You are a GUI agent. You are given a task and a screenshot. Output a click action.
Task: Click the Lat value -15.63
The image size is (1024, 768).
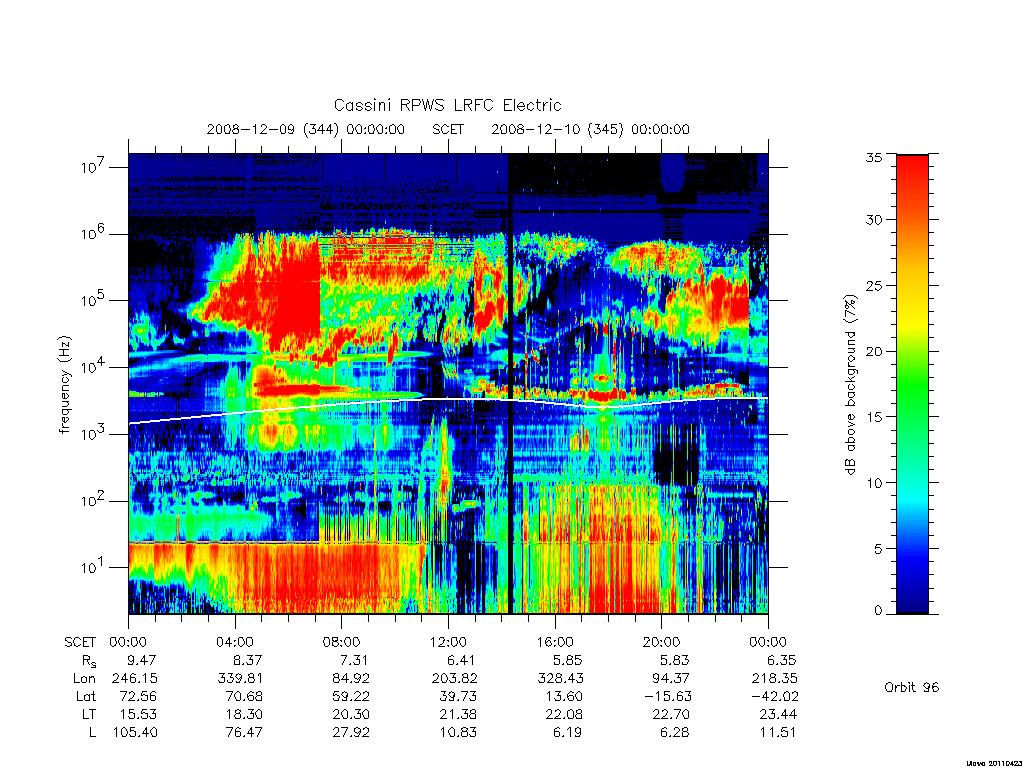tap(667, 696)
